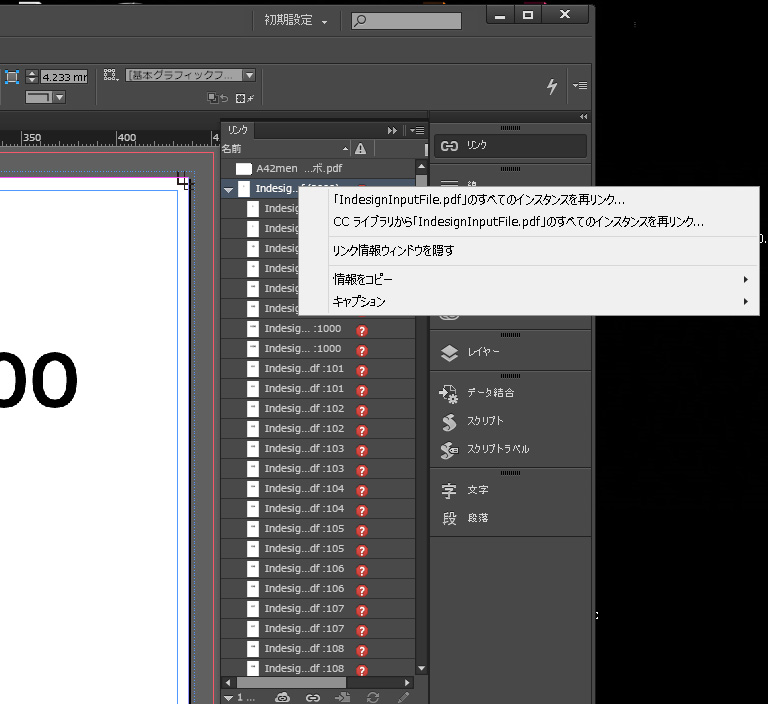Open the corner shape dropdown arrow

[59, 97]
